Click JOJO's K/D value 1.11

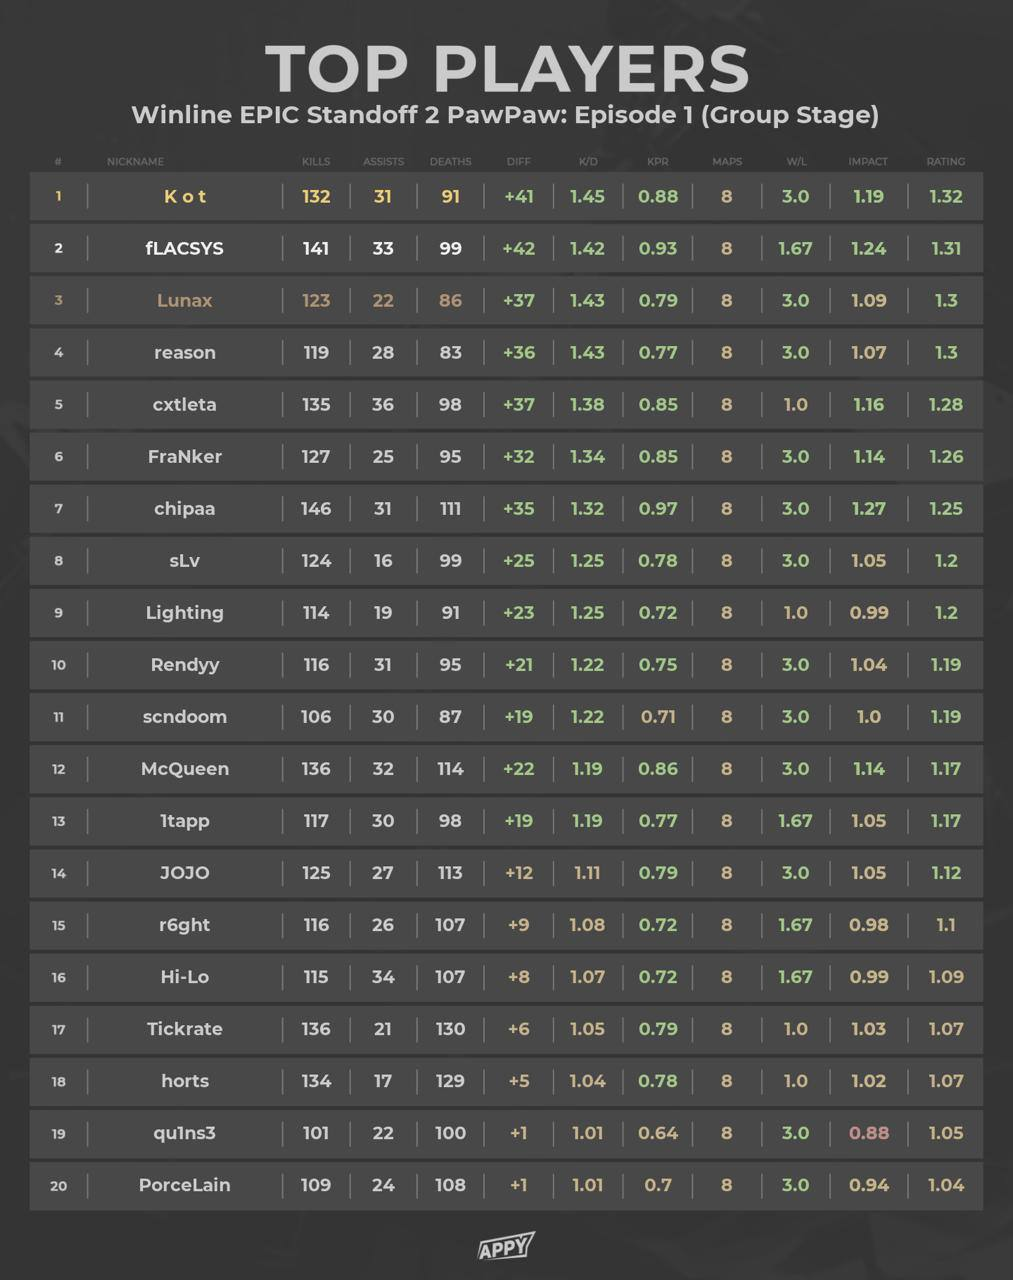[587, 872]
